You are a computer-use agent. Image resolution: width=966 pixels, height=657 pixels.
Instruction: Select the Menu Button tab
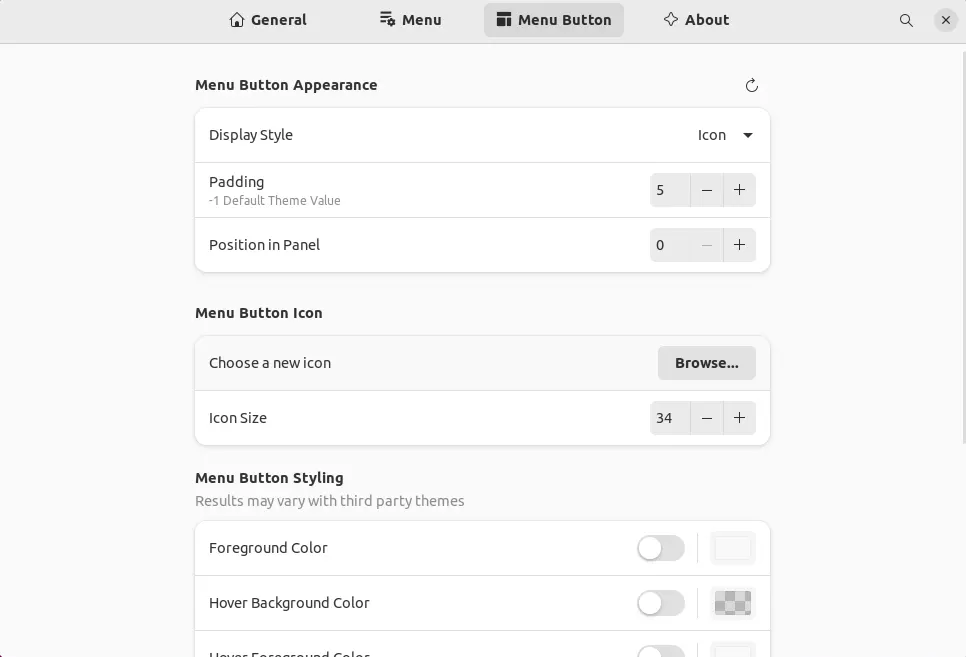554,20
